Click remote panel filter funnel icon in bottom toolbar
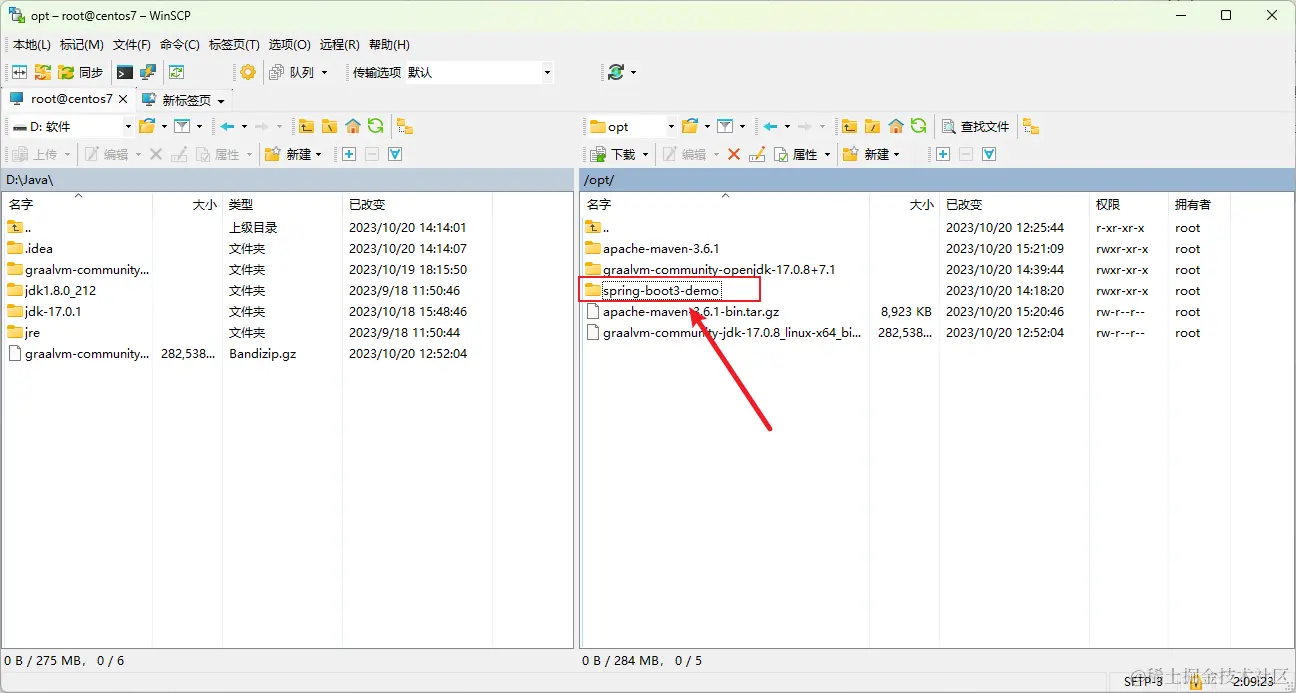Screen dimensions: 1296x693 point(989,154)
